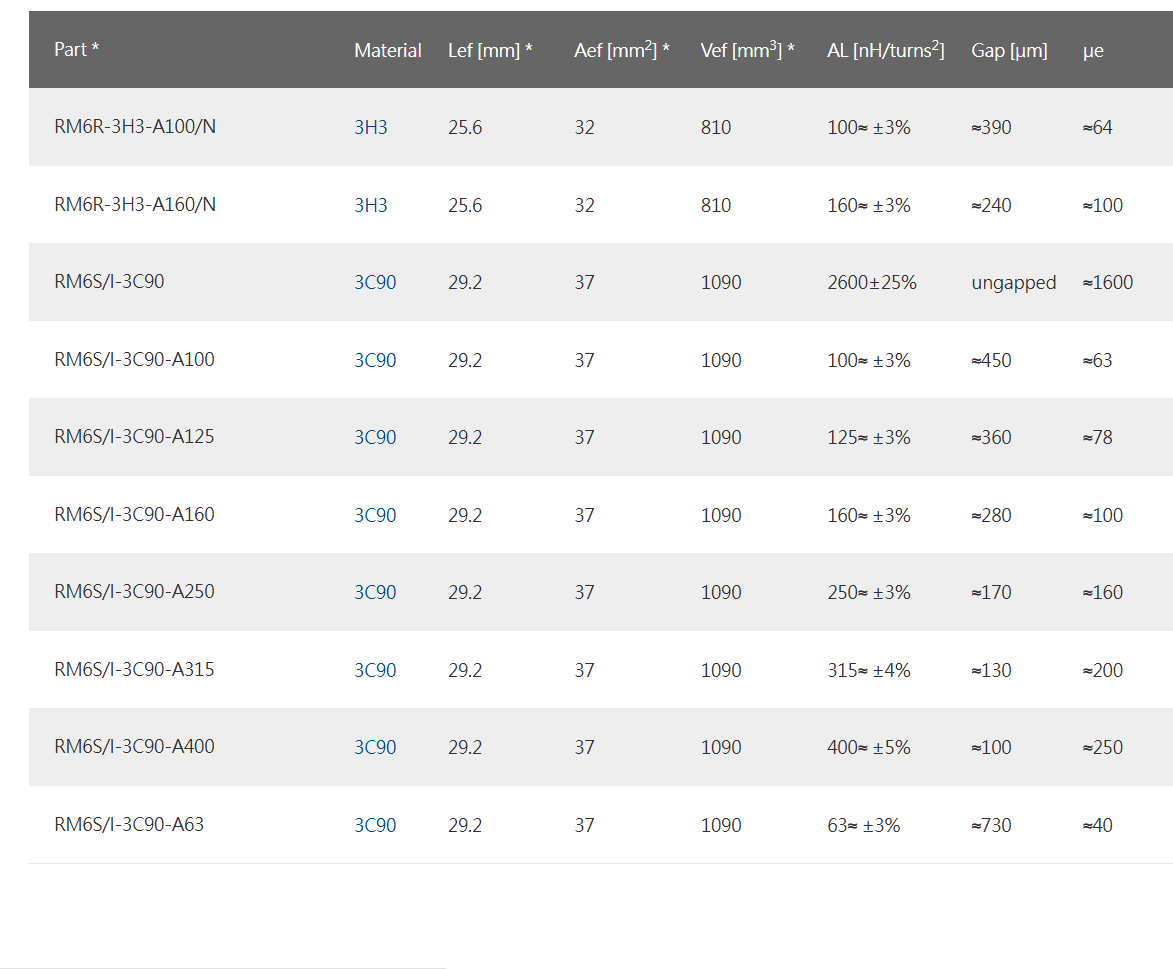Open 3C90 material link for RM6S/I-3C90-A250

tap(375, 593)
